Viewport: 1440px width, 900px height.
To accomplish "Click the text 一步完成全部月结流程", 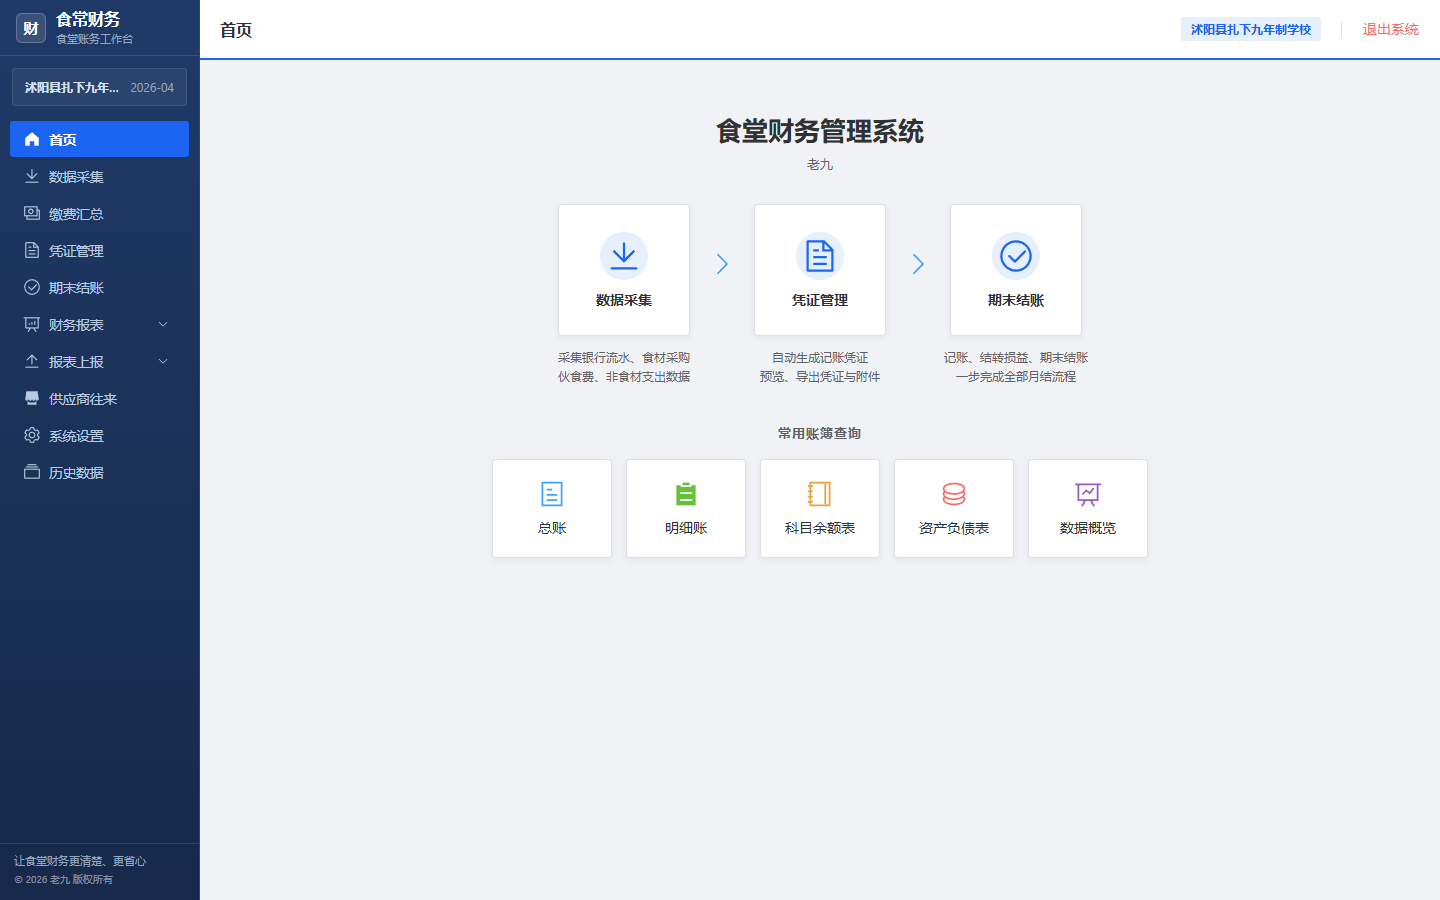I will tap(1016, 377).
